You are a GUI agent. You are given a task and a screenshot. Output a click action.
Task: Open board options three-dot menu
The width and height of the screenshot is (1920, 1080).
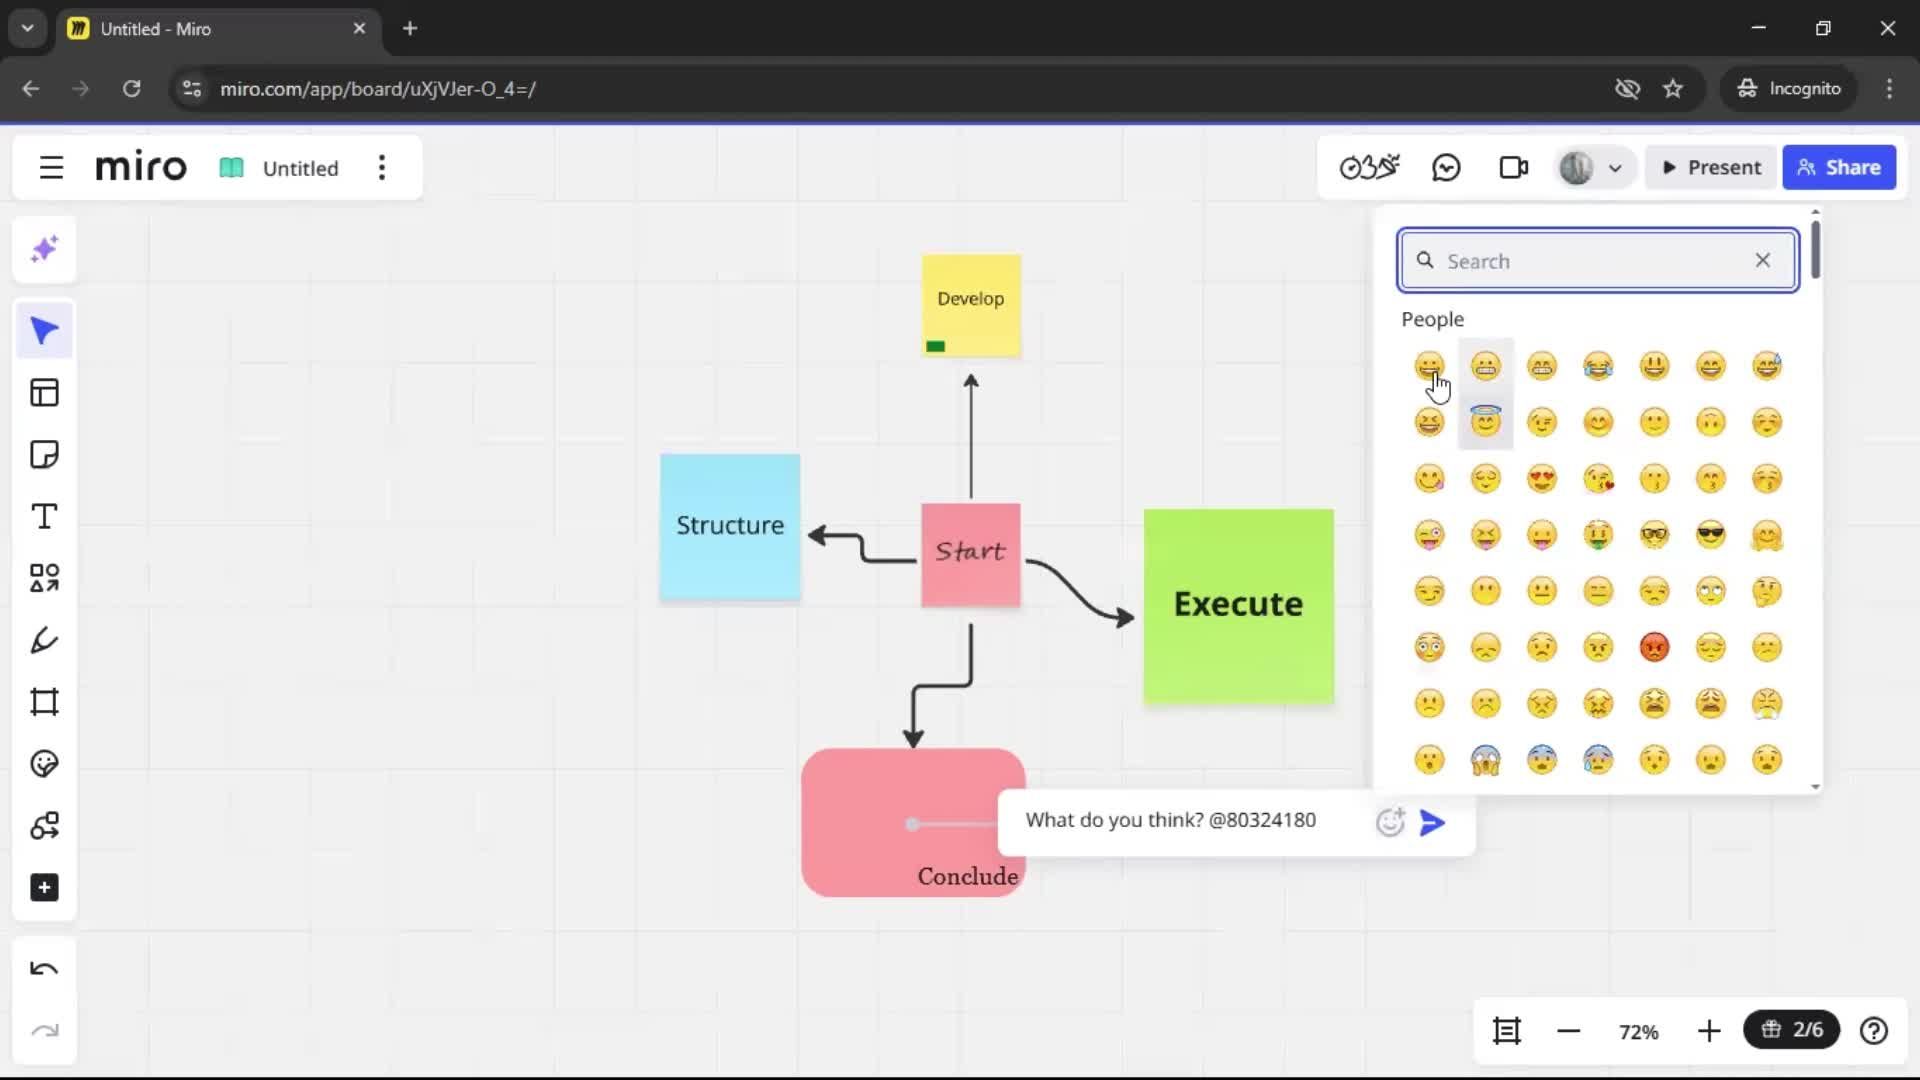(x=382, y=168)
